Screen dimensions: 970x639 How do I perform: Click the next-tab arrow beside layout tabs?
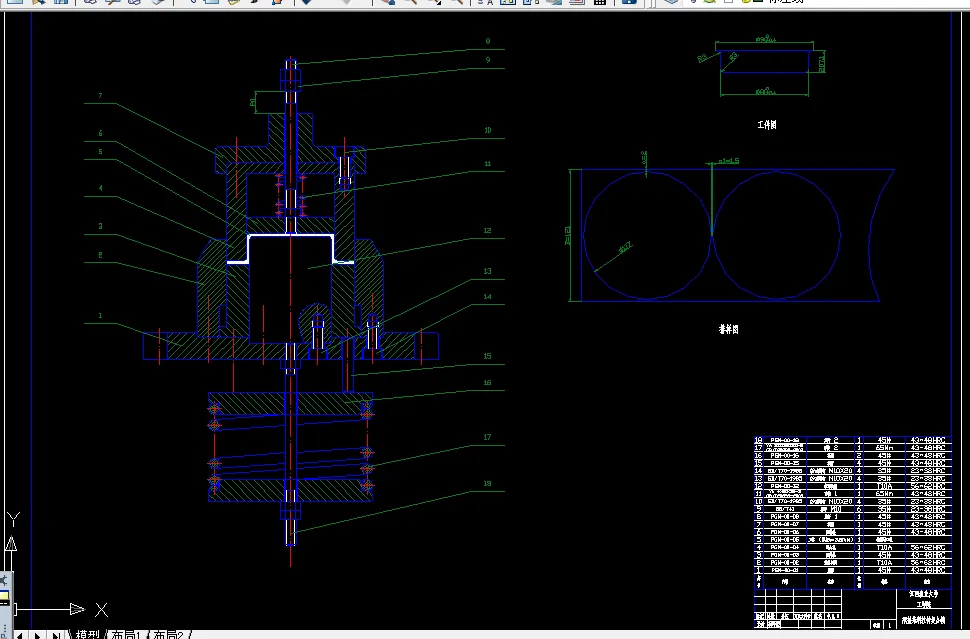pos(38,635)
